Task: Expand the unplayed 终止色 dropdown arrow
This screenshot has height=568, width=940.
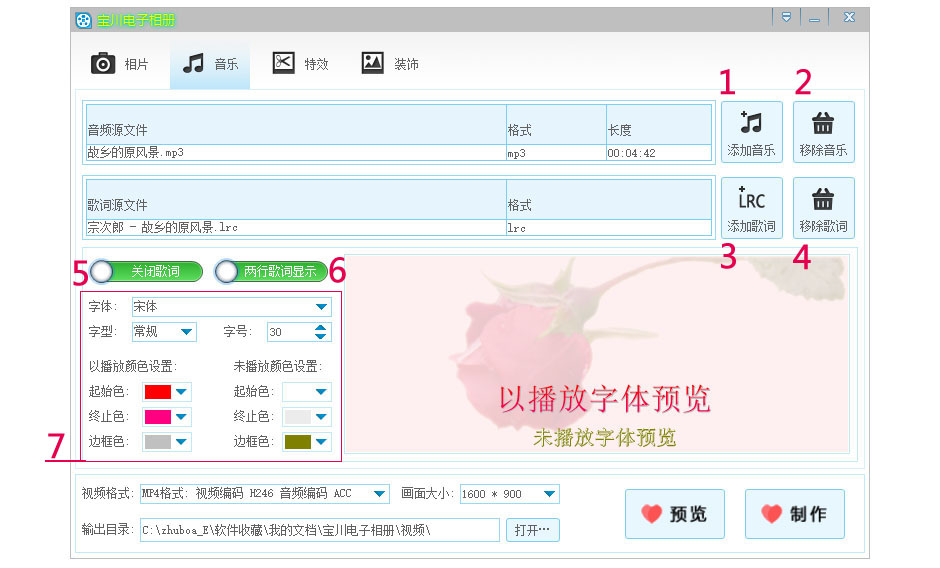Action: (321, 417)
